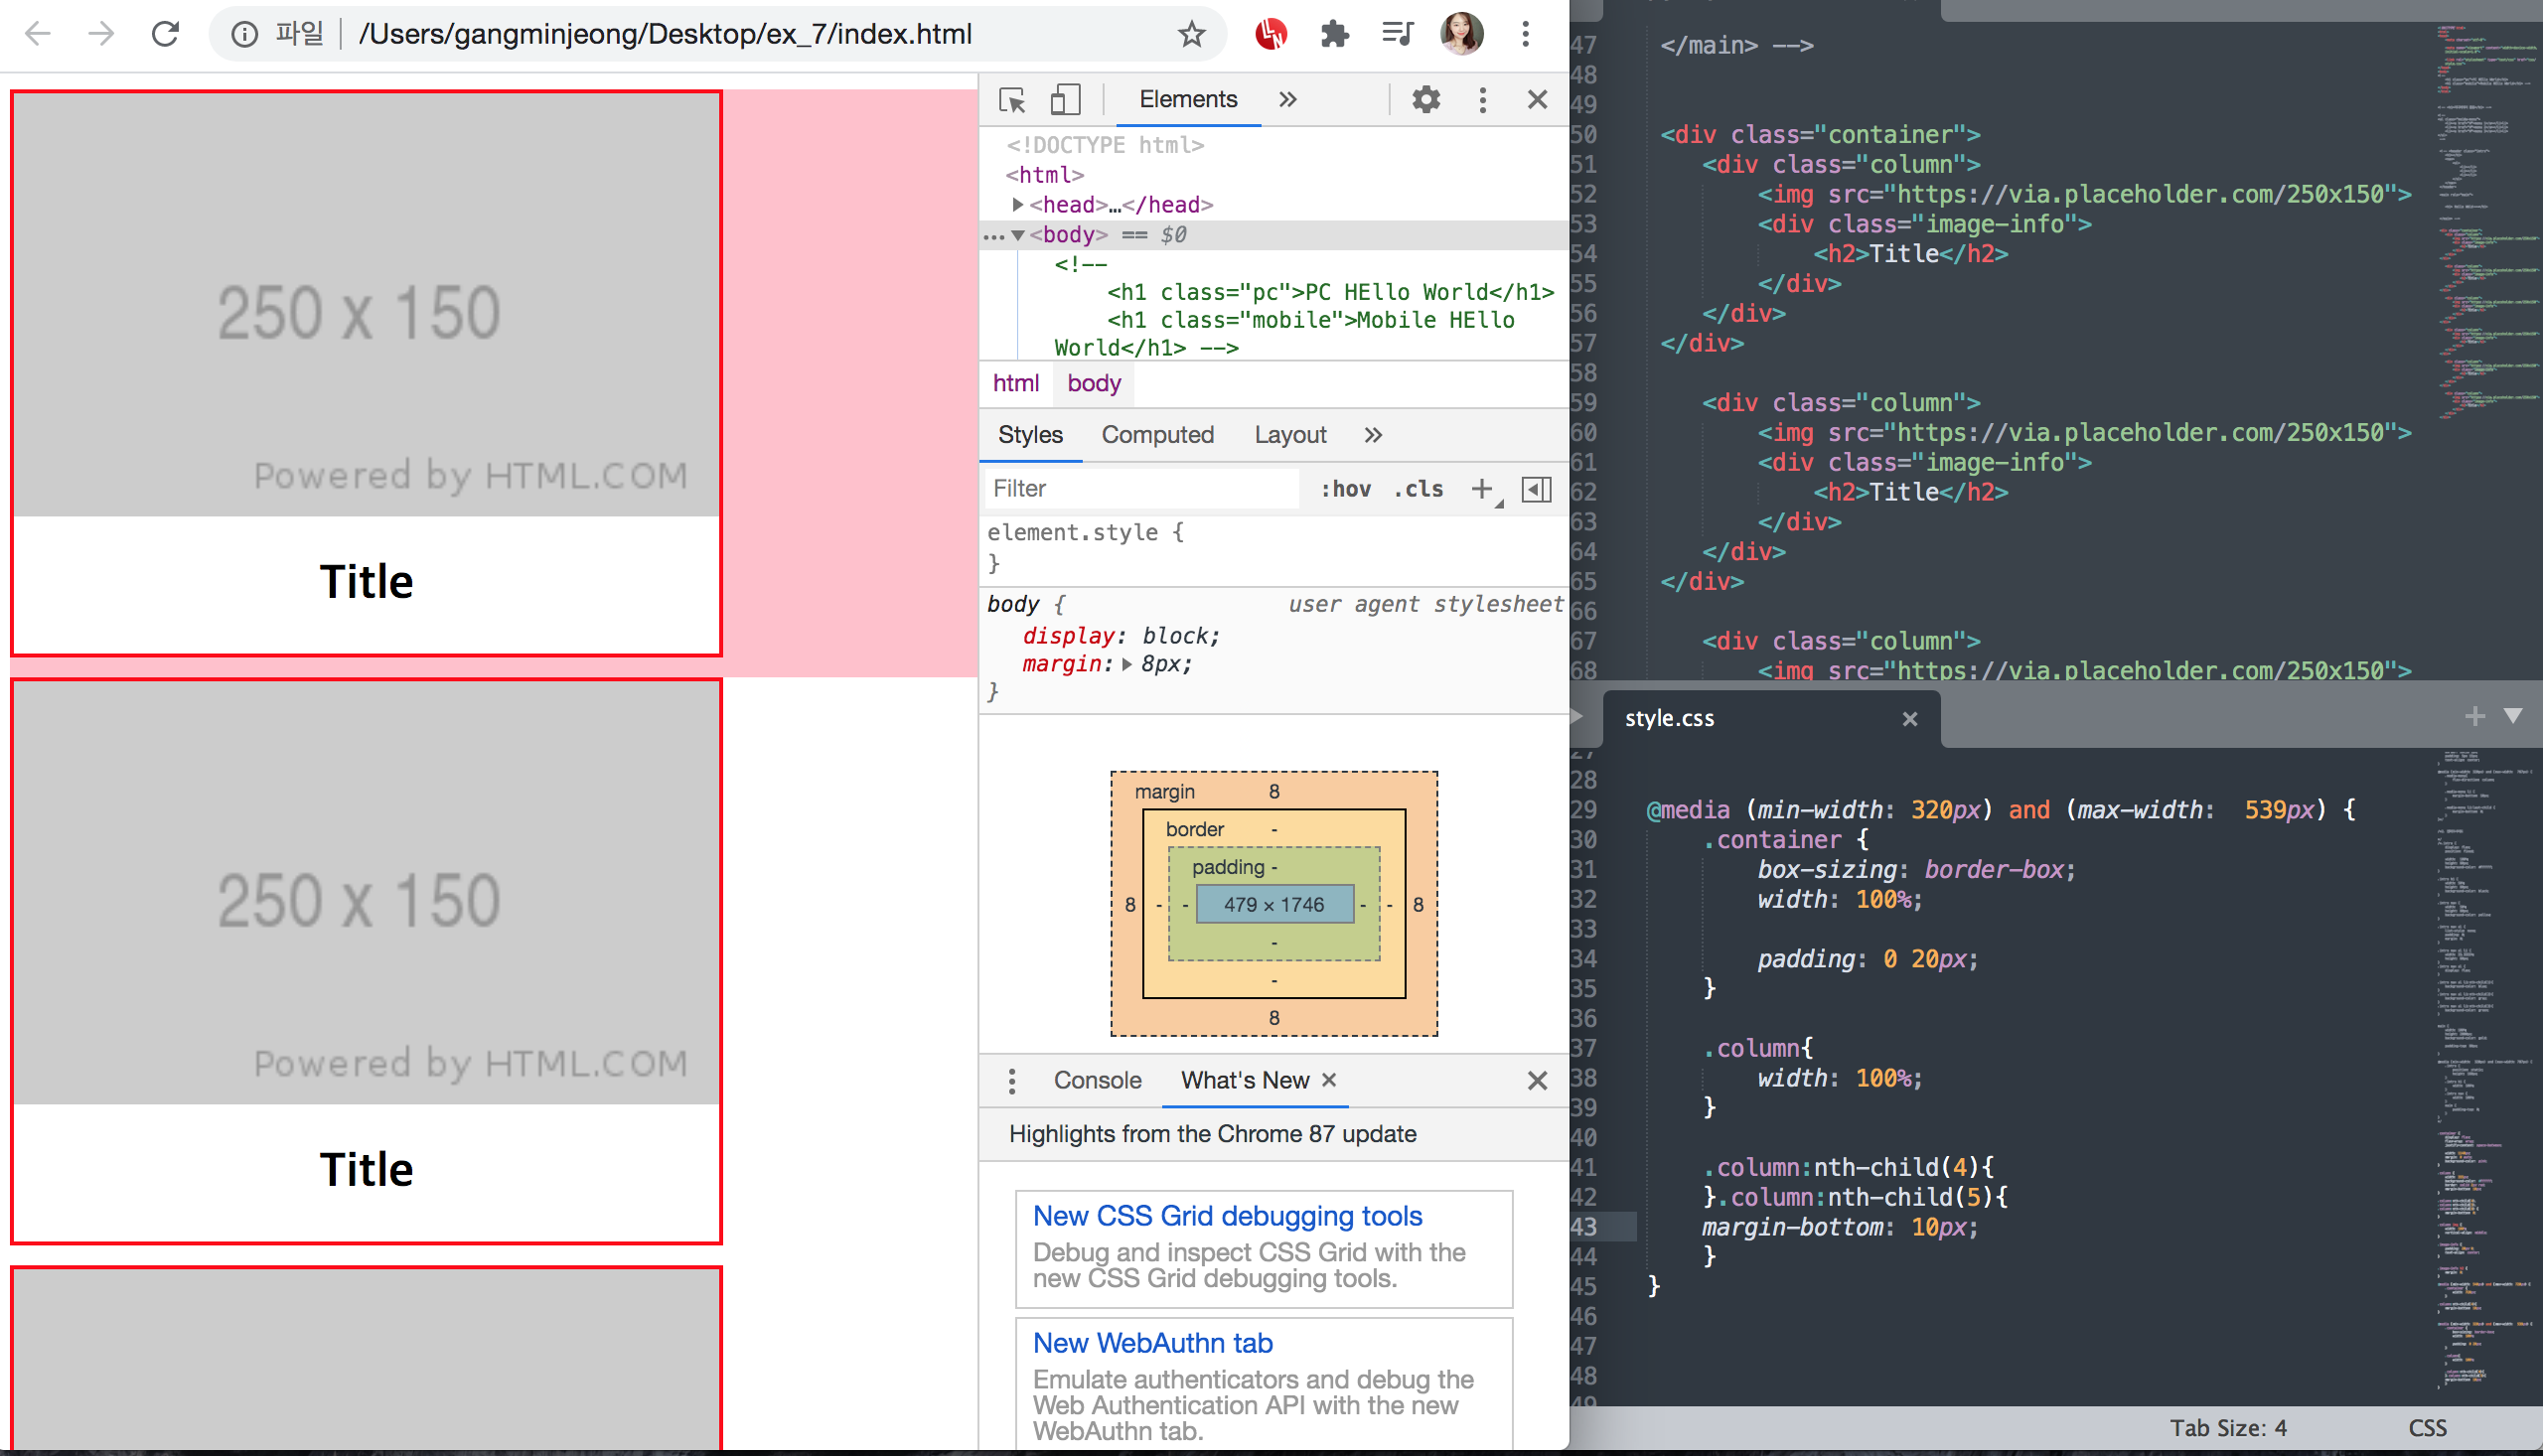Add new style rule plus icon
Screen dimensions: 2543x1456
pos(1482,489)
